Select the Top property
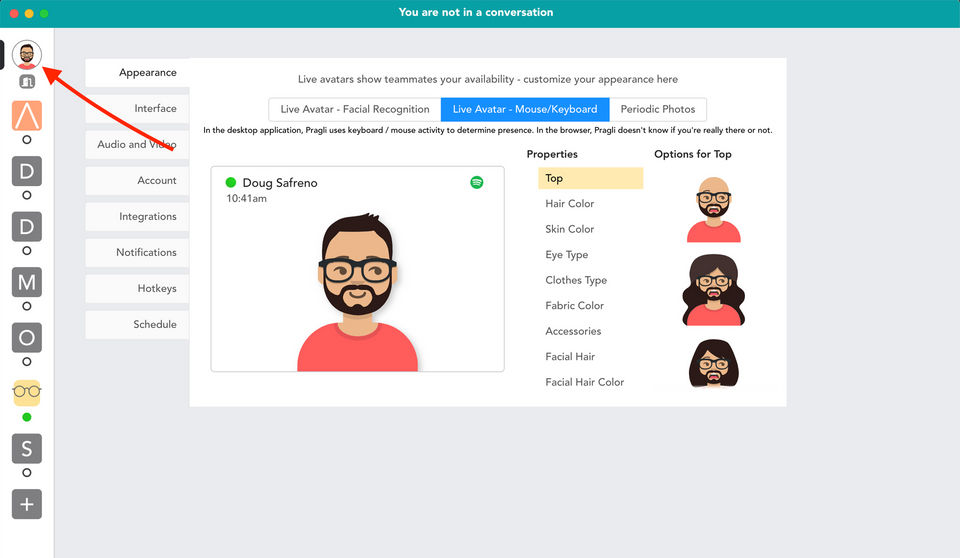 tap(591, 178)
